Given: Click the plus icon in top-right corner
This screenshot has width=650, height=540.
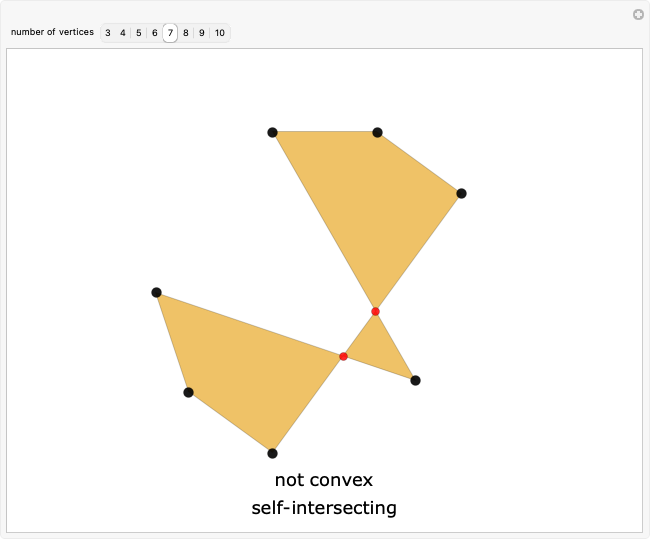Looking at the screenshot, I should click(638, 14).
